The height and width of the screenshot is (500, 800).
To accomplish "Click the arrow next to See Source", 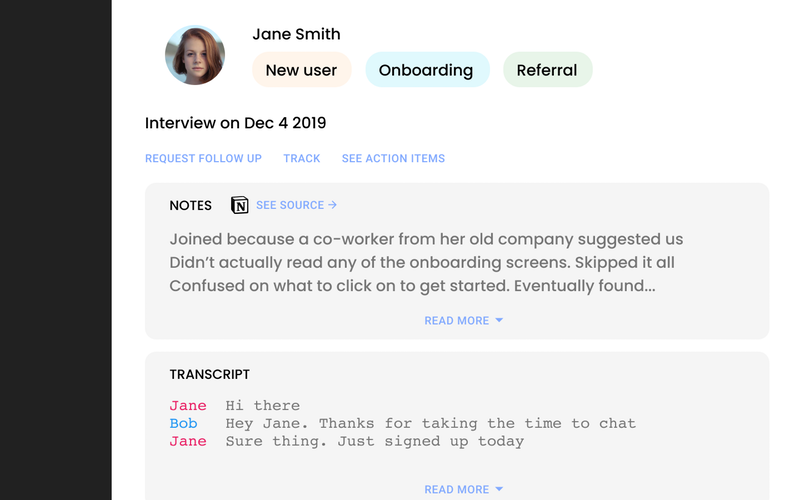I will (333, 205).
